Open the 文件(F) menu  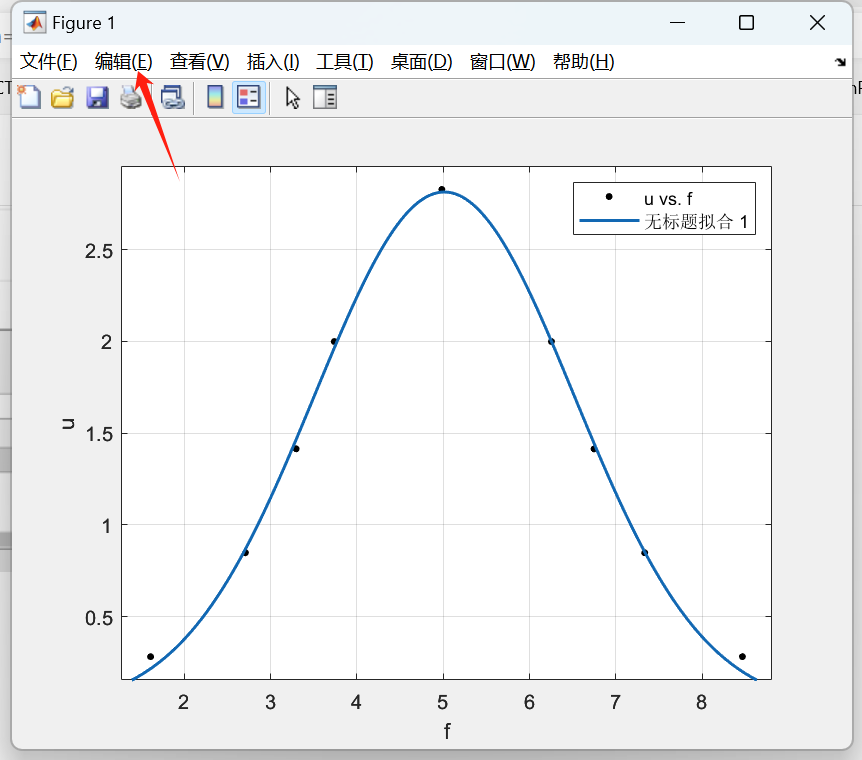49,62
